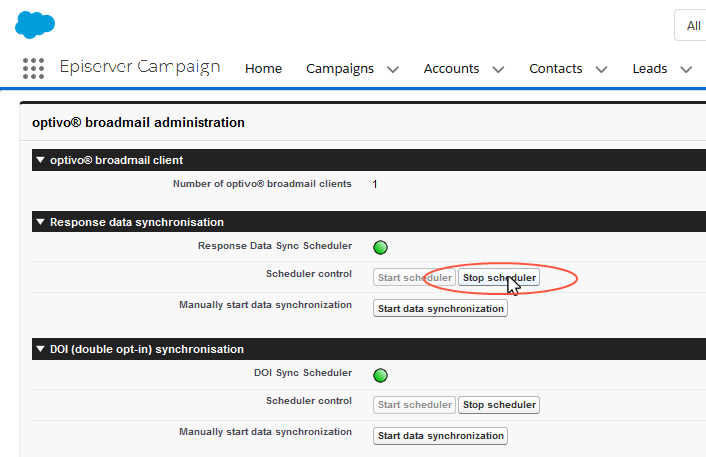706x457 pixels.
Task: Open the Contacts tab dropdown chevron
Action: tap(601, 69)
